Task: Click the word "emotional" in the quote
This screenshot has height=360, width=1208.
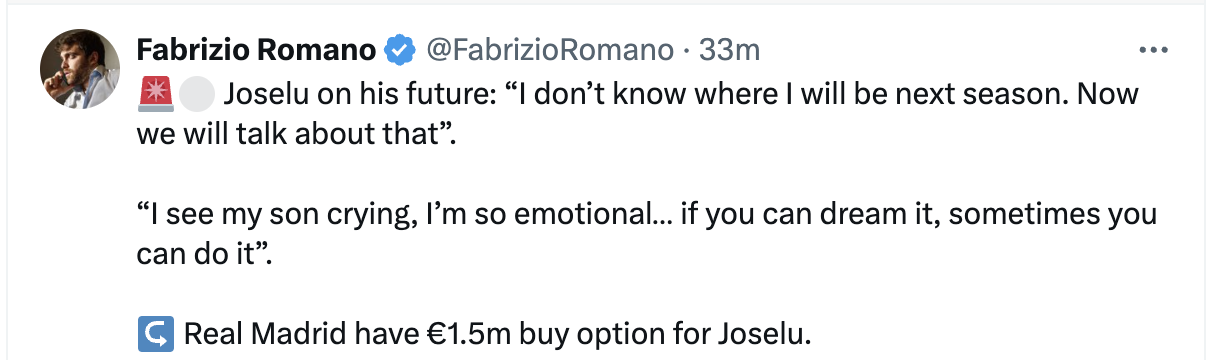Action: tap(561, 214)
